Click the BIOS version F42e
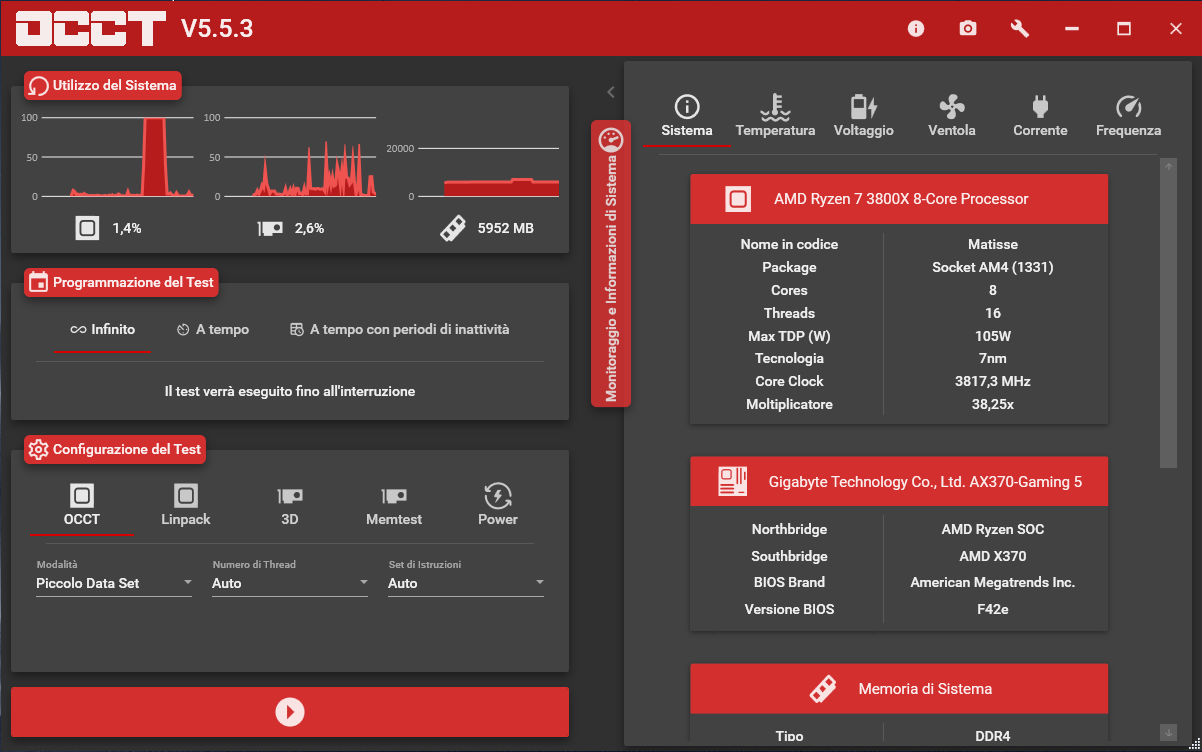Image resolution: width=1202 pixels, height=752 pixels. click(x=993, y=609)
